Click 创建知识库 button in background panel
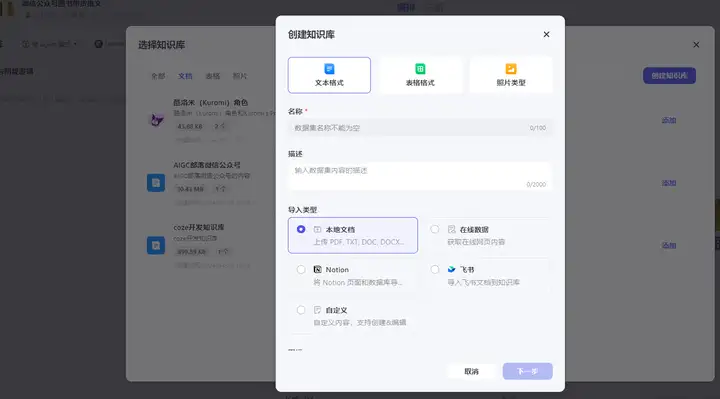 click(x=669, y=76)
